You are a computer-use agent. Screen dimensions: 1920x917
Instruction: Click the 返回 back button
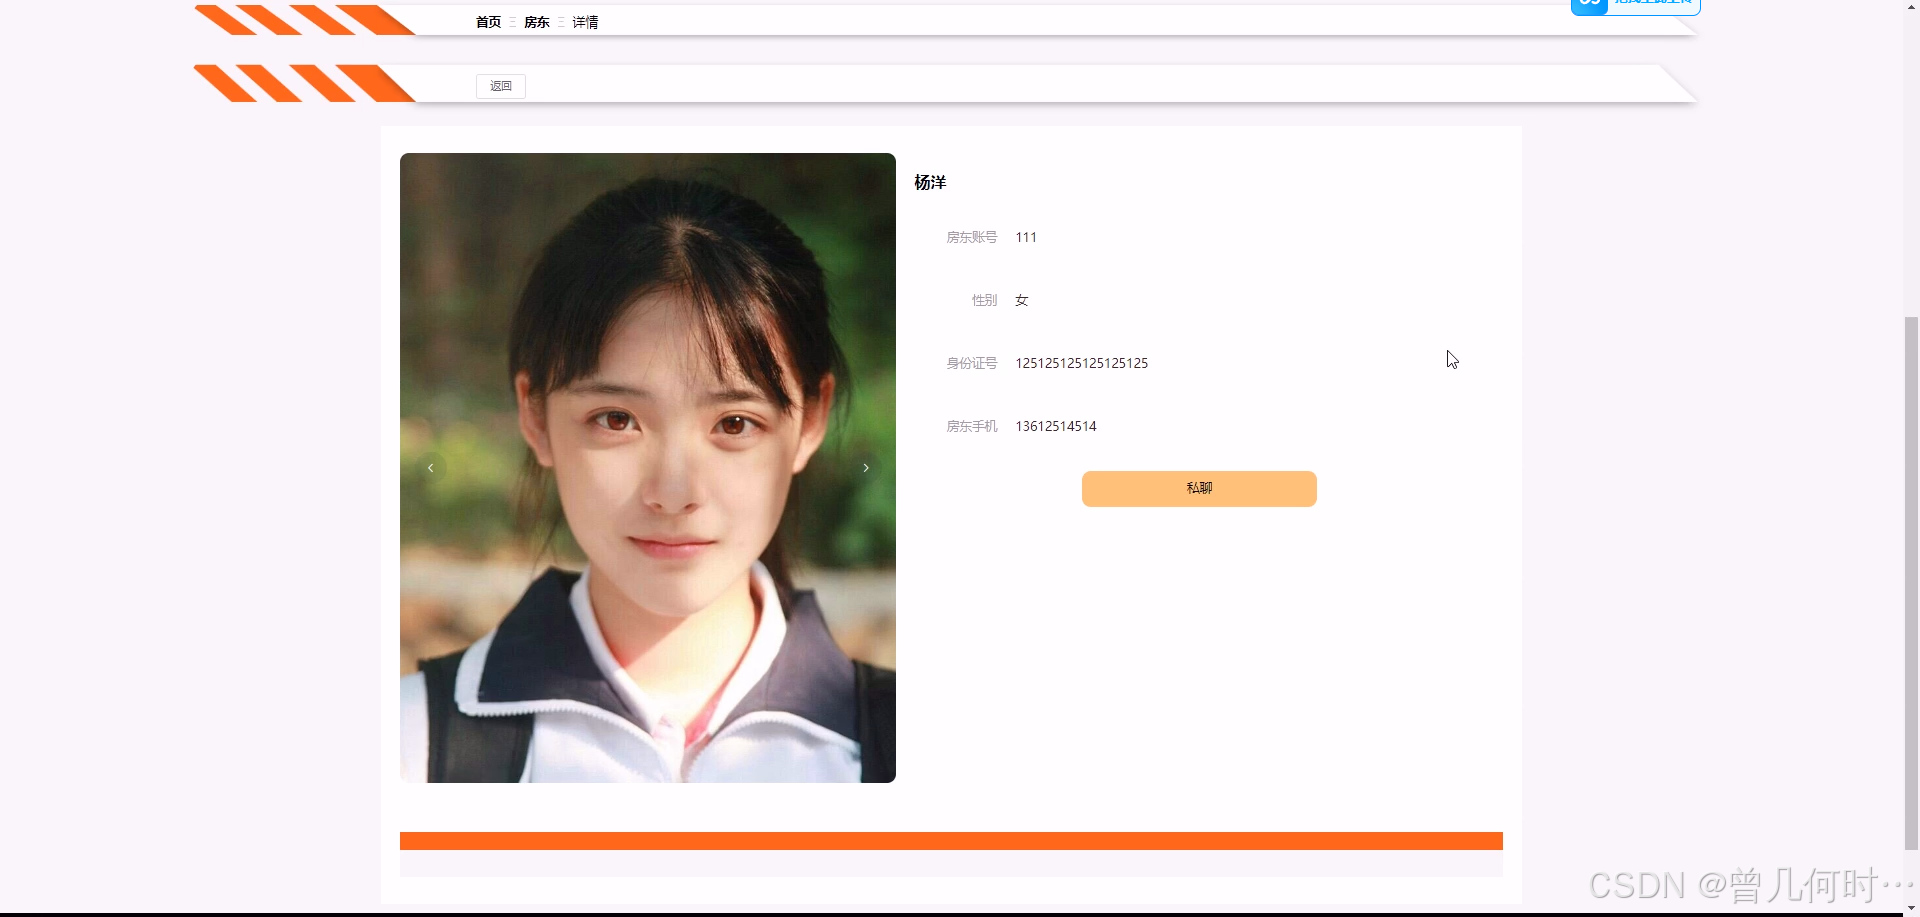click(x=501, y=86)
